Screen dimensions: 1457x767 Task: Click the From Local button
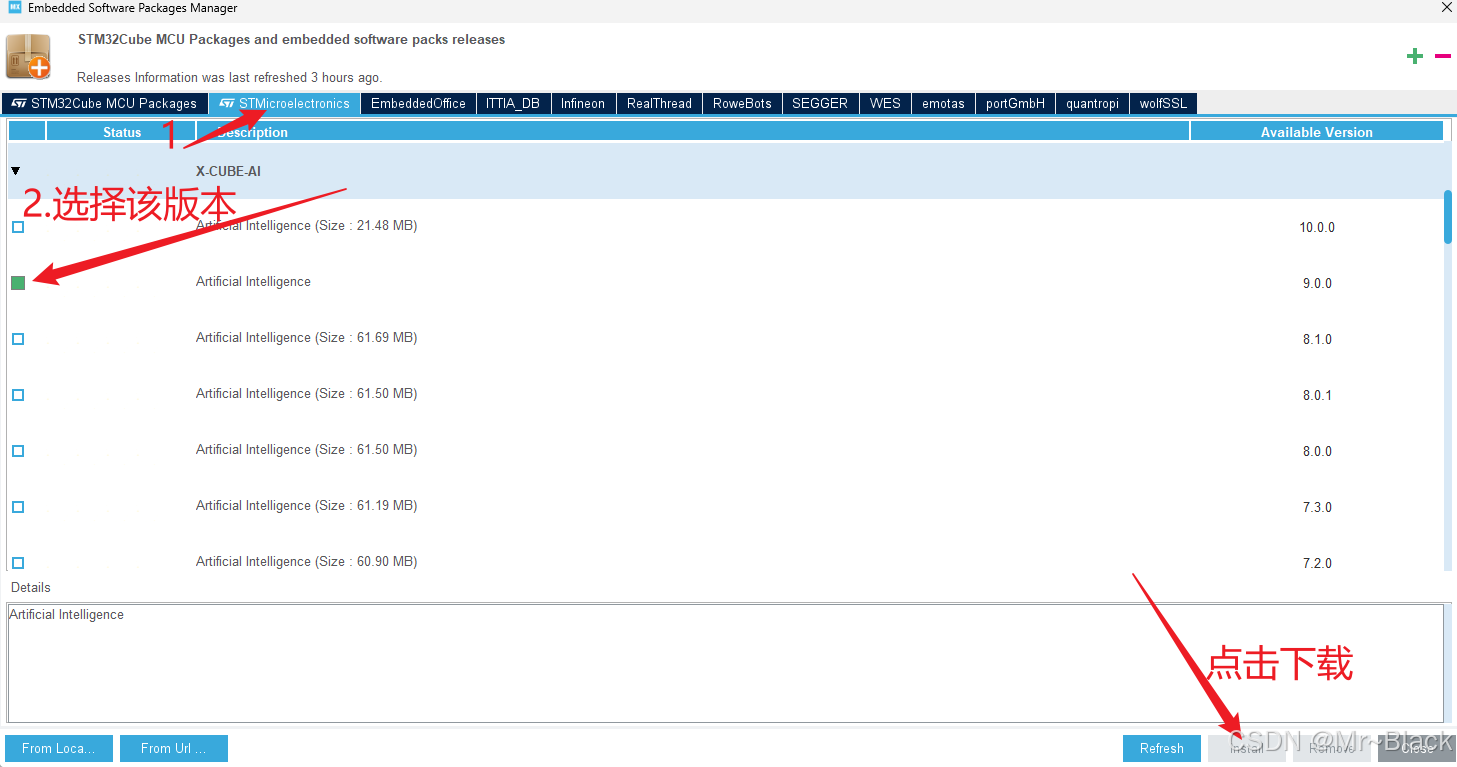click(x=59, y=748)
